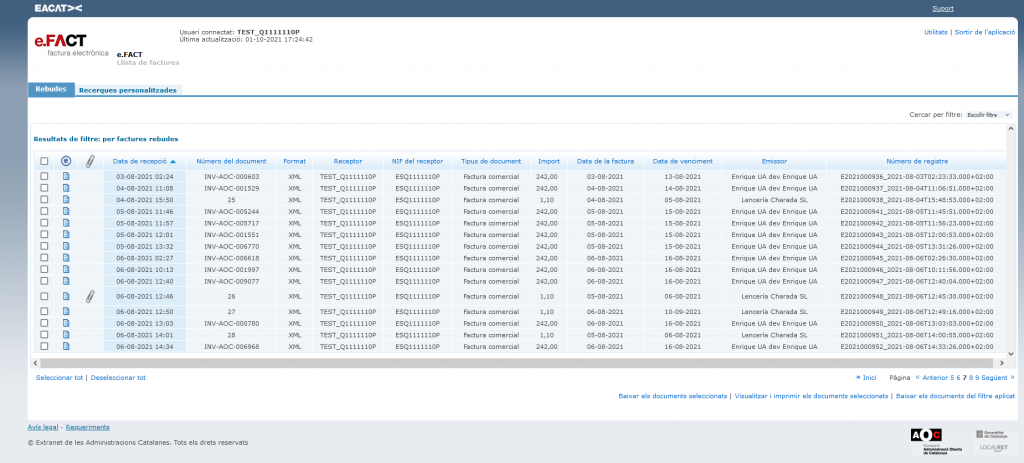Open the paperclip attachment on invoice 26

(x=89, y=296)
